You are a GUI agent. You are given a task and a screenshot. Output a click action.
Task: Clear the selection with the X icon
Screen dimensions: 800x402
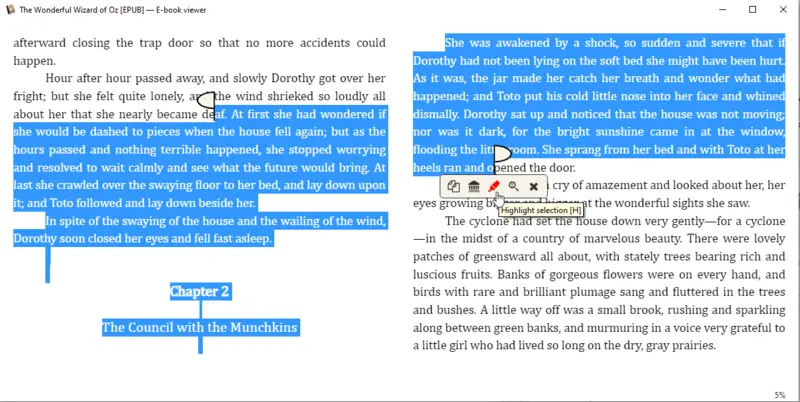[533, 187]
